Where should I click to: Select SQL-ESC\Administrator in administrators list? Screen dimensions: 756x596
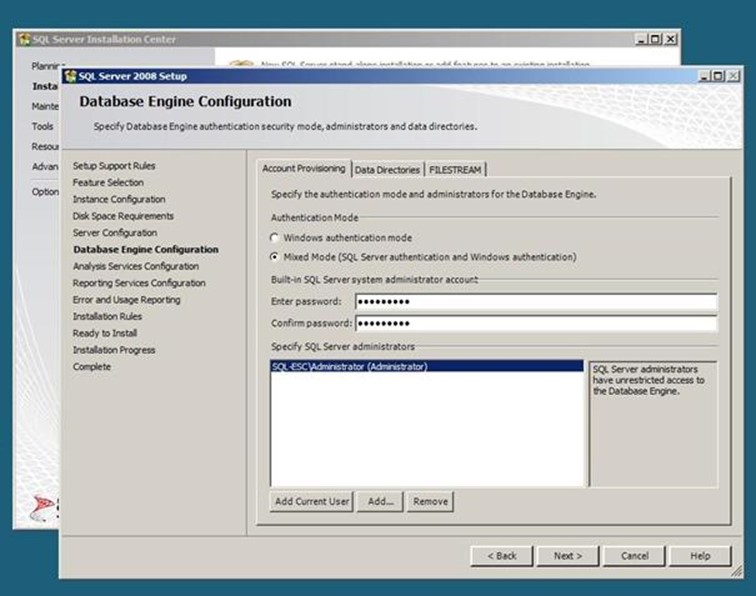[427, 366]
